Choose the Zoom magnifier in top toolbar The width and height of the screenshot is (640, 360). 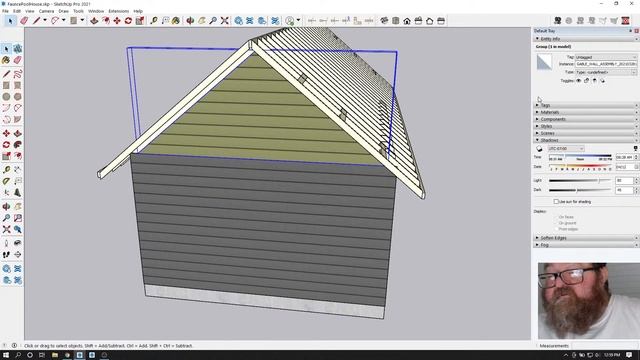click(213, 20)
